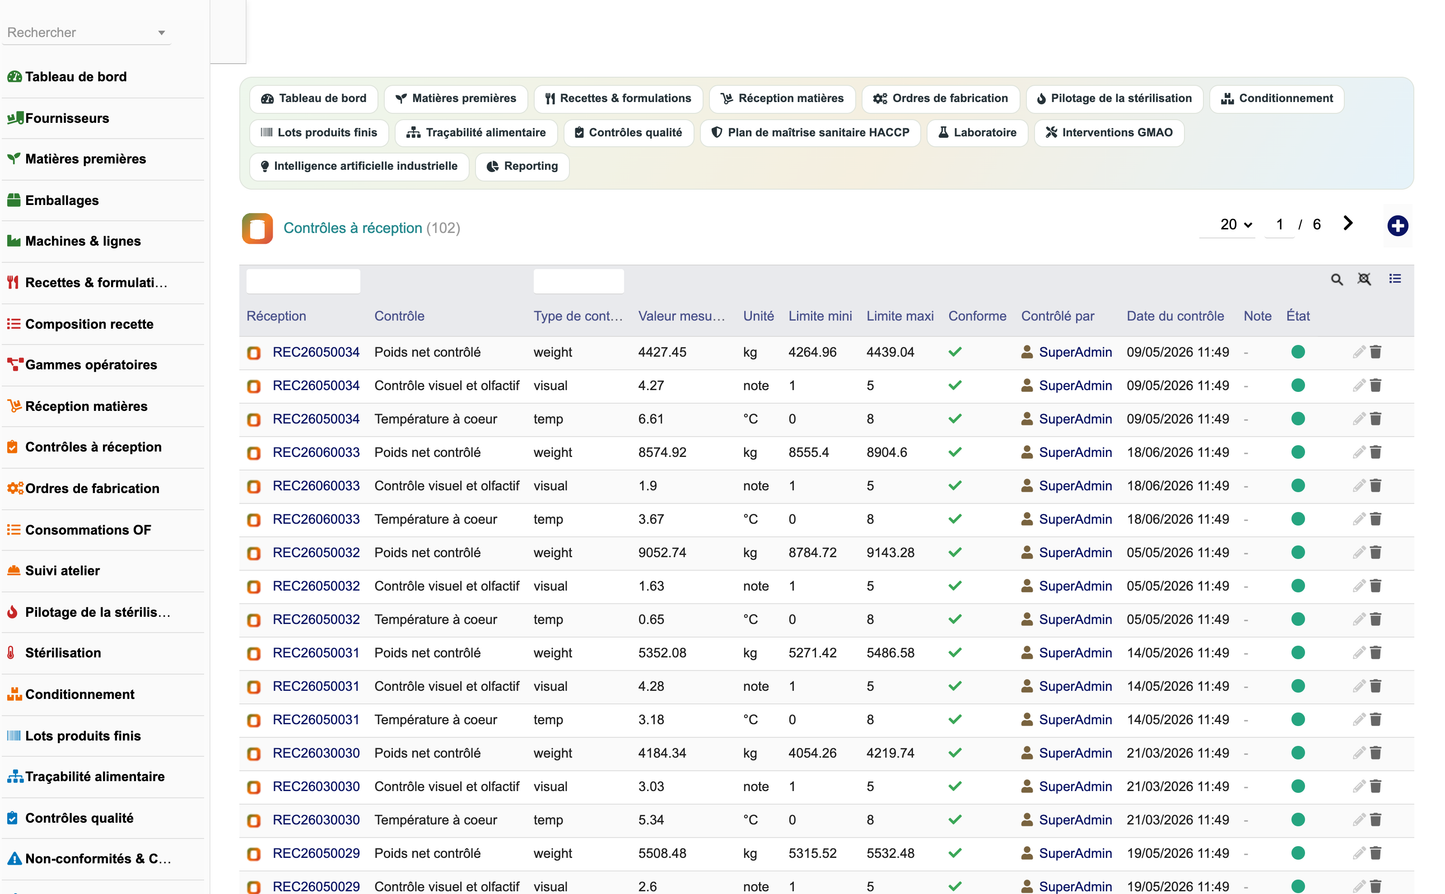Screen dimensions: 1445x894
Task: Open the Reporting top tab
Action: (522, 167)
